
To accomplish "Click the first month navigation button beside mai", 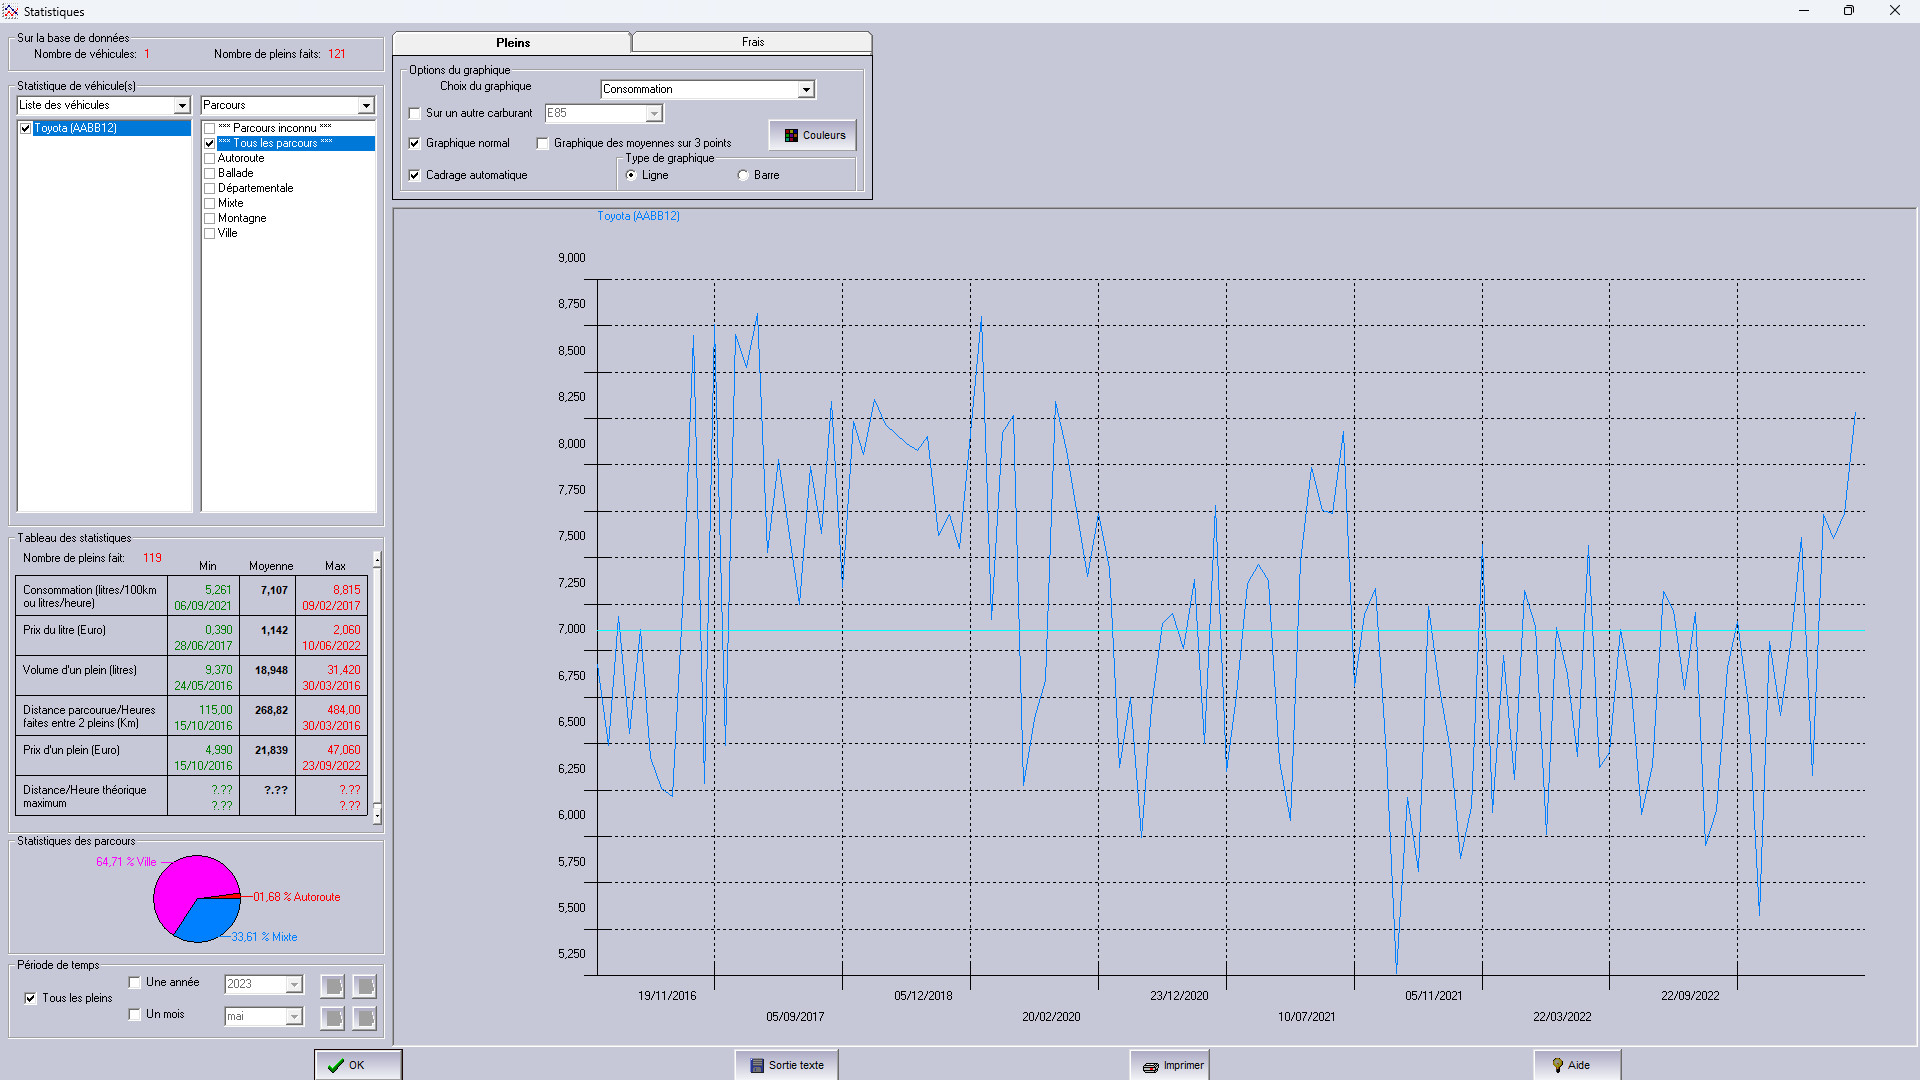I will tap(332, 1017).
